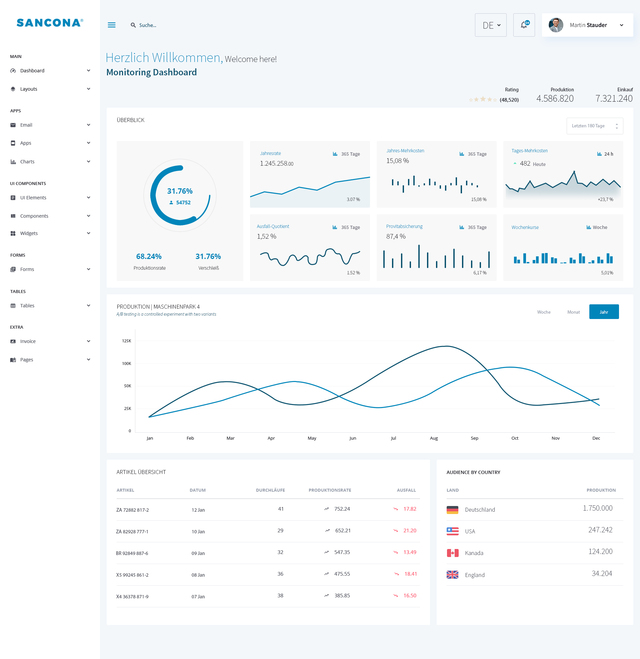Select the active Jahr time range button
The image size is (640, 659).
604,312
